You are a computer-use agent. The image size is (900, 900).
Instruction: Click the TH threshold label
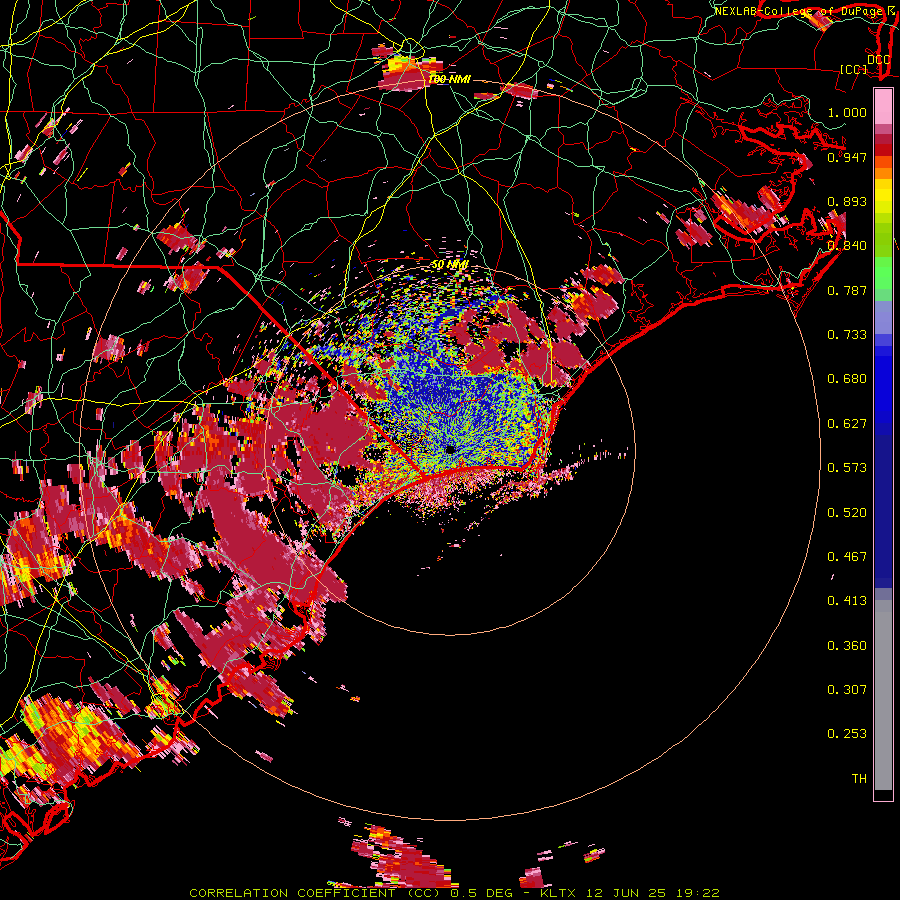(859, 779)
